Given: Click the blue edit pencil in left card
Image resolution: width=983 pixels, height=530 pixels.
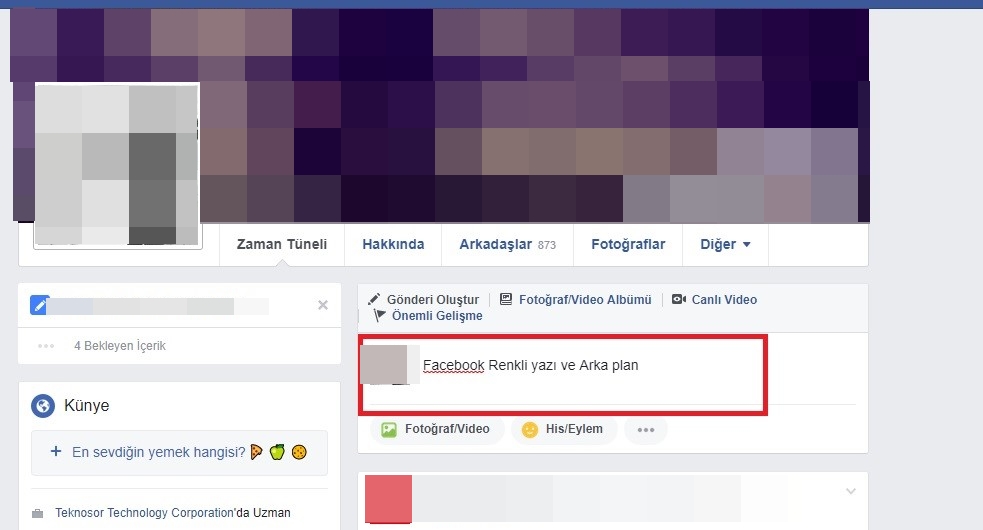Looking at the screenshot, I should (x=39, y=305).
